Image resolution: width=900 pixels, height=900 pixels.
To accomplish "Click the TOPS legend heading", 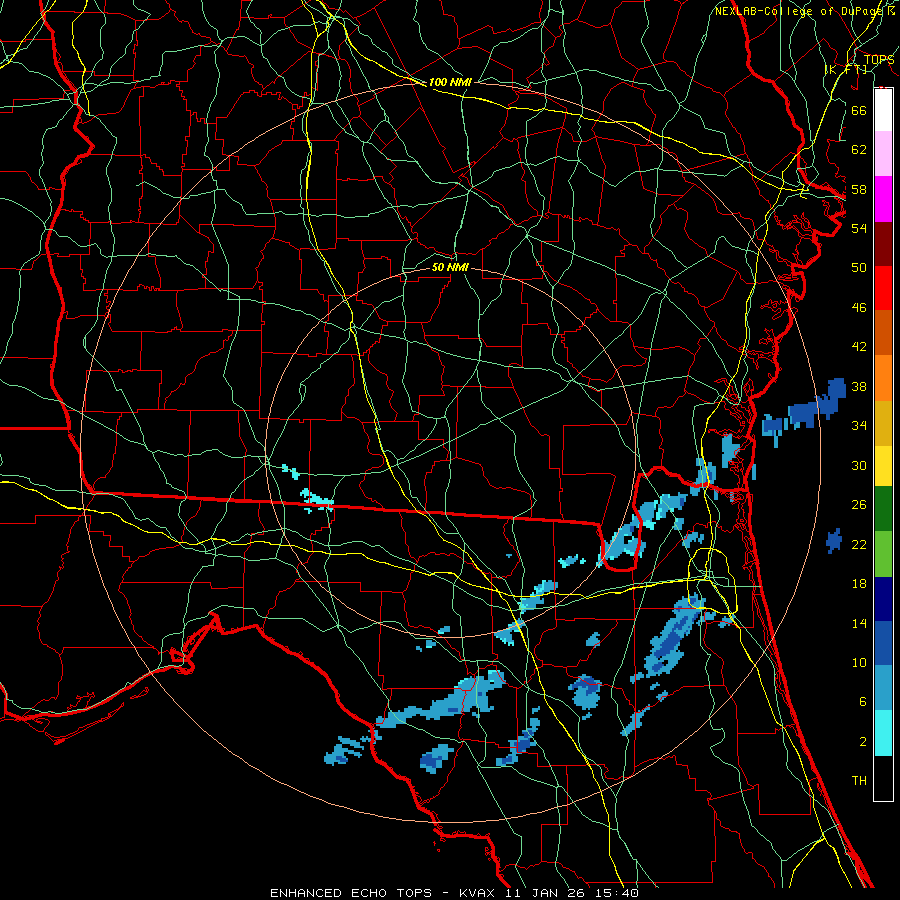I will pyautogui.click(x=879, y=59).
